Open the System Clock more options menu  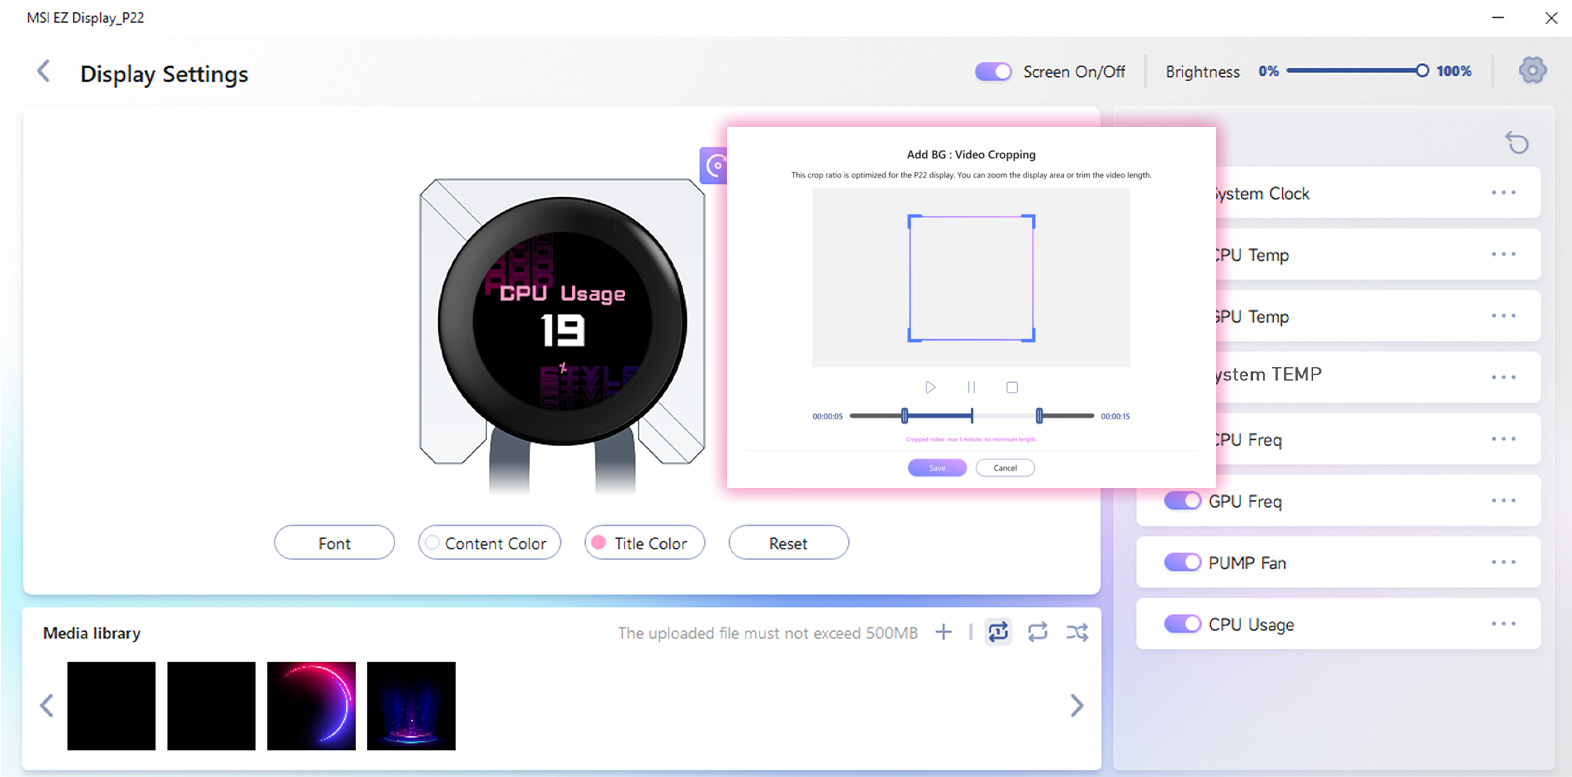click(1503, 193)
